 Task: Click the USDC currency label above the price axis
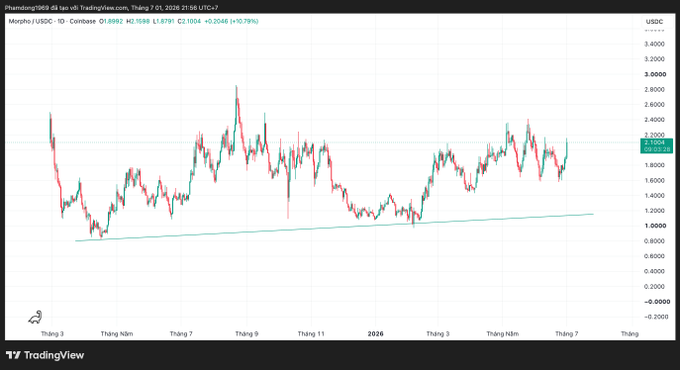(654, 21)
